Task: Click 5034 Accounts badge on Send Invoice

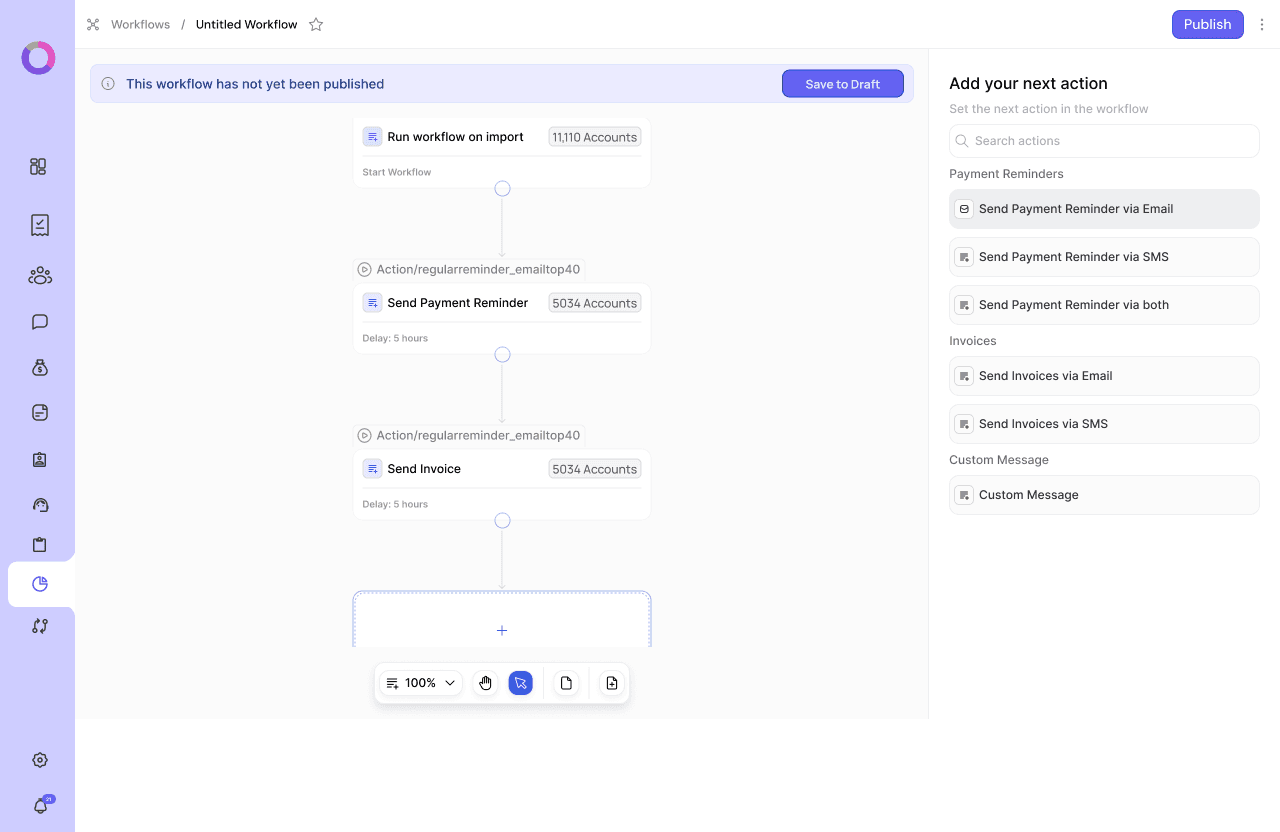Action: tap(595, 469)
